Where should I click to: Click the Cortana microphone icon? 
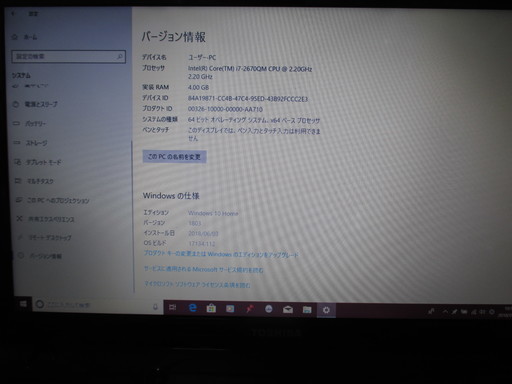[x=155, y=307]
